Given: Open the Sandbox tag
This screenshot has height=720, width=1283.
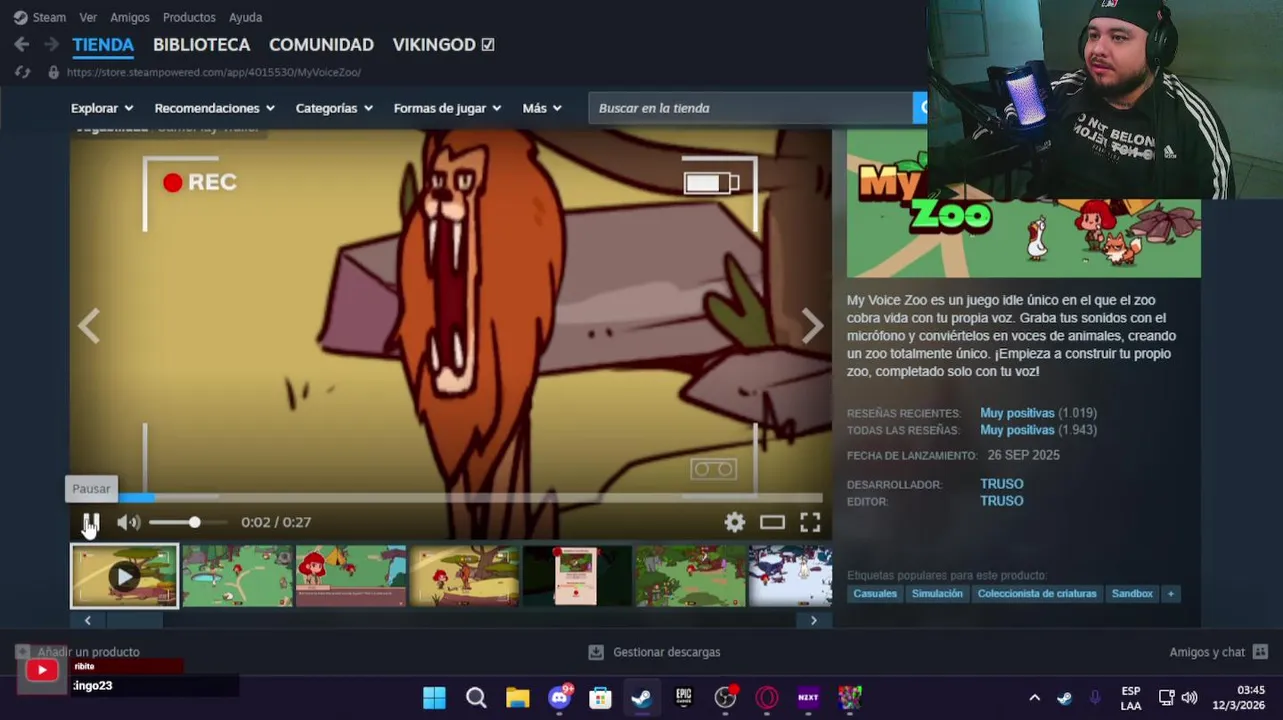Looking at the screenshot, I should [x=1132, y=594].
